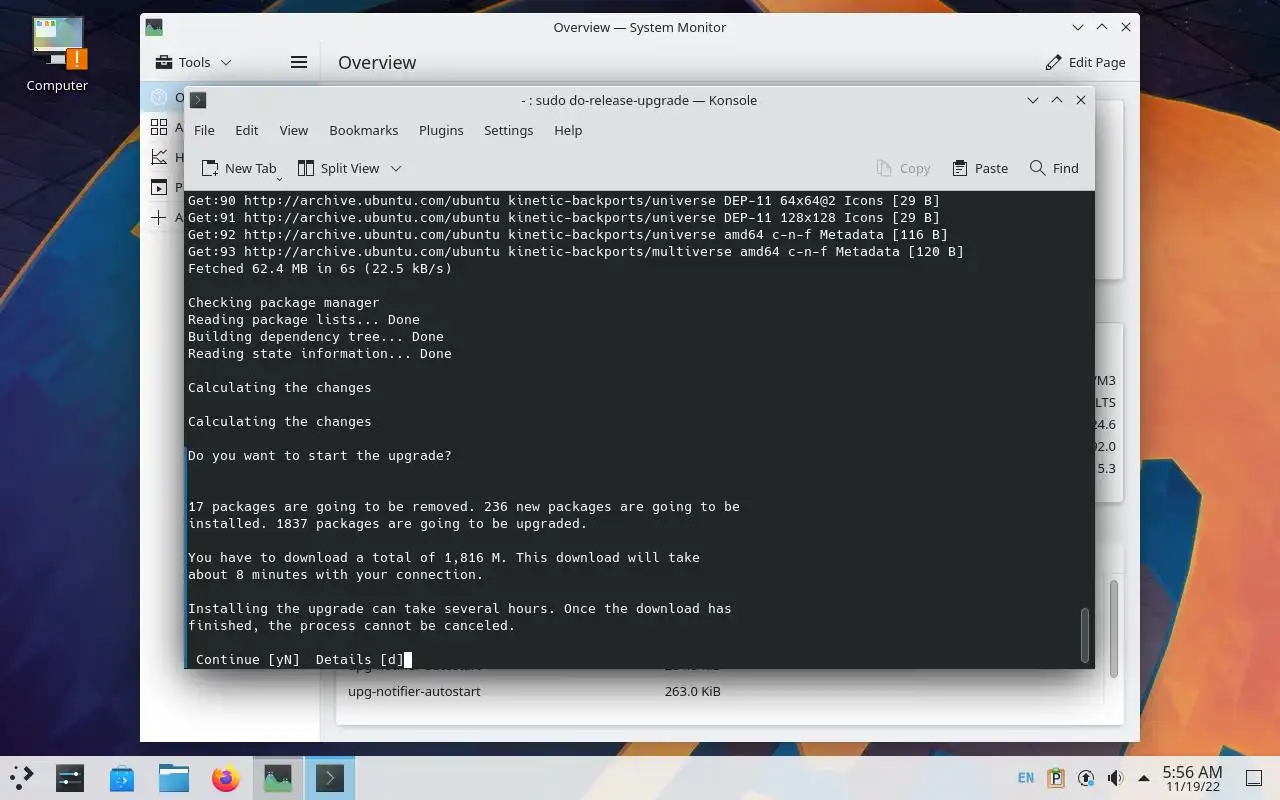Switch to Konsole taskbar entry
Image resolution: width=1280 pixels, height=800 pixels.
(330, 777)
